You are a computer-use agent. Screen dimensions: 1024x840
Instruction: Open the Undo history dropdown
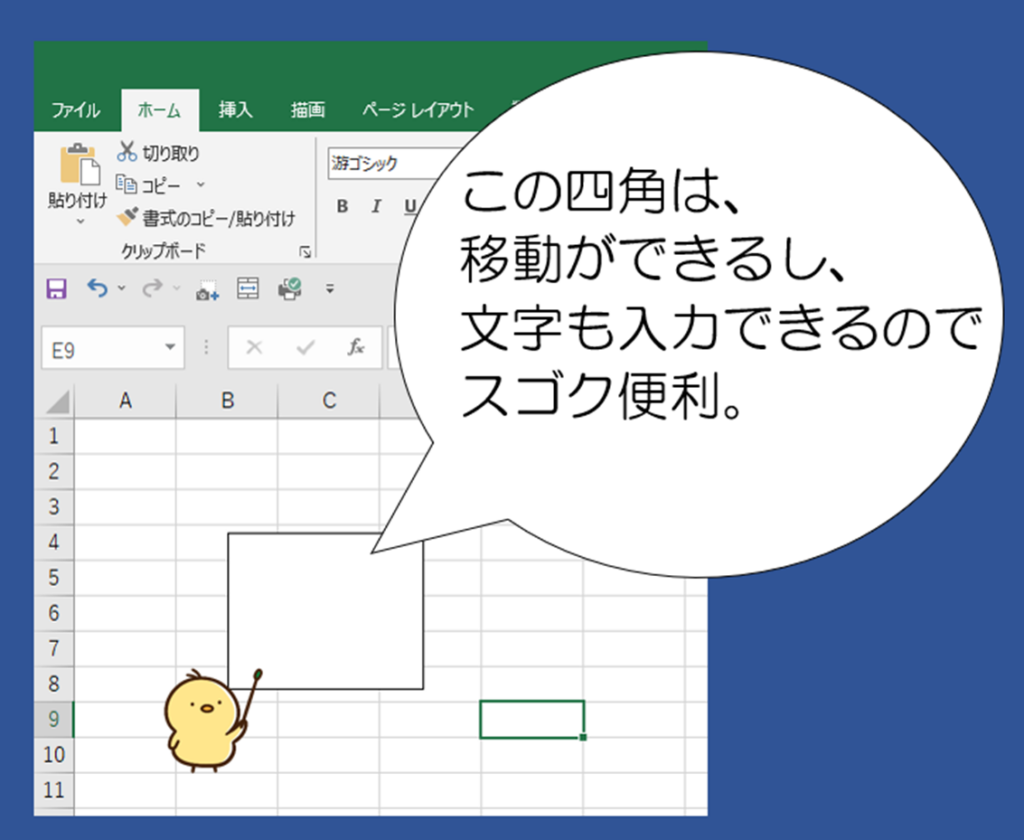(121, 287)
